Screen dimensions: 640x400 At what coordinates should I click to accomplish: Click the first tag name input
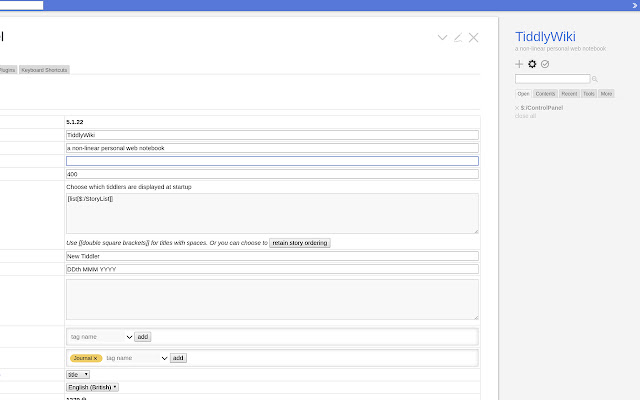coord(97,337)
